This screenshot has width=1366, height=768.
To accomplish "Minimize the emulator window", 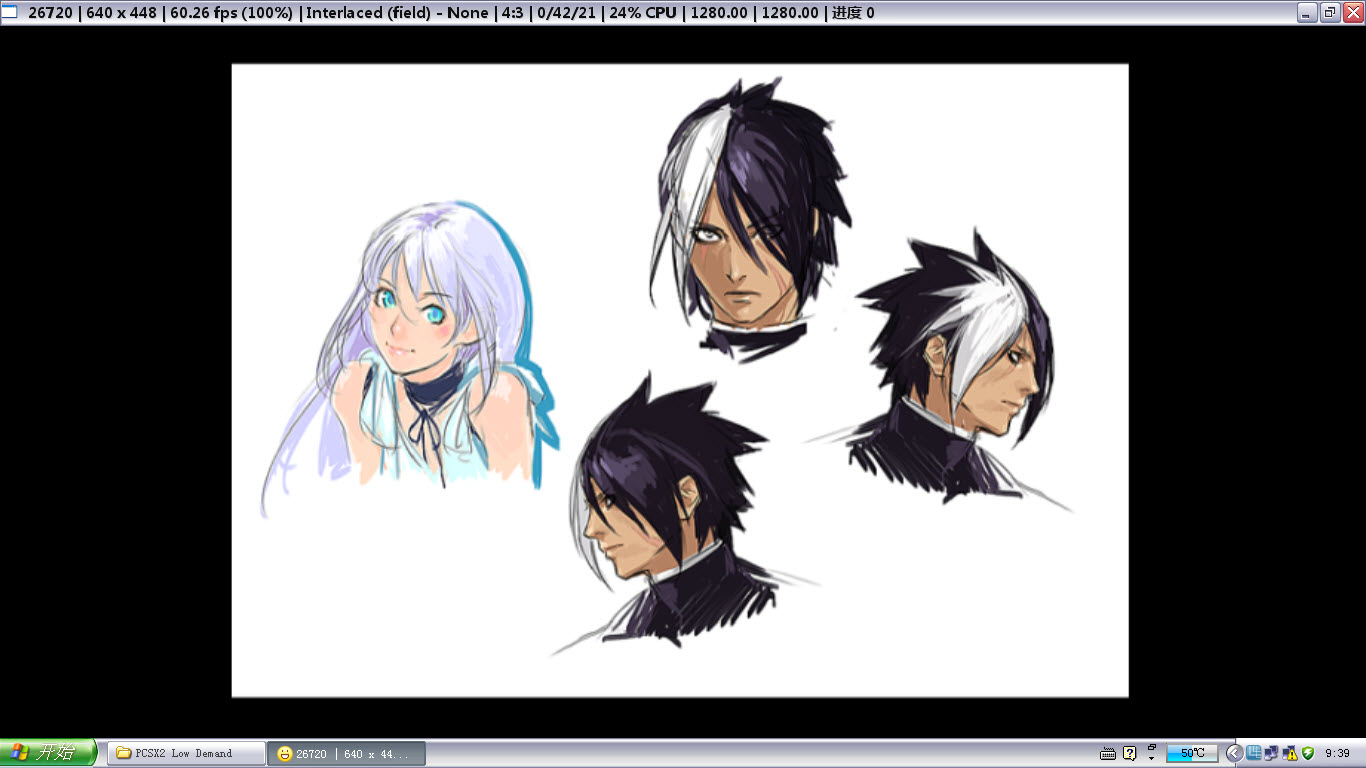I will (x=1307, y=13).
